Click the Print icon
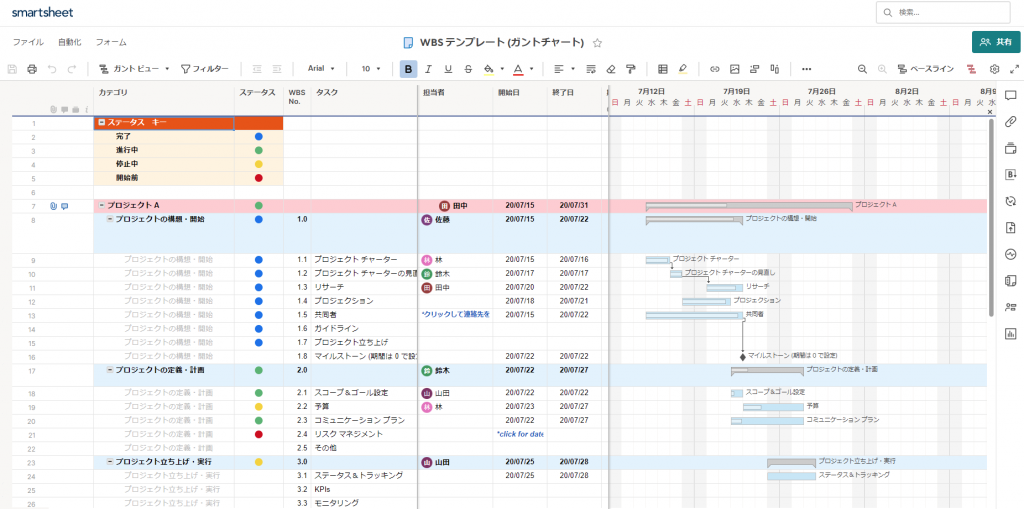The height and width of the screenshot is (509, 1024). [32, 69]
